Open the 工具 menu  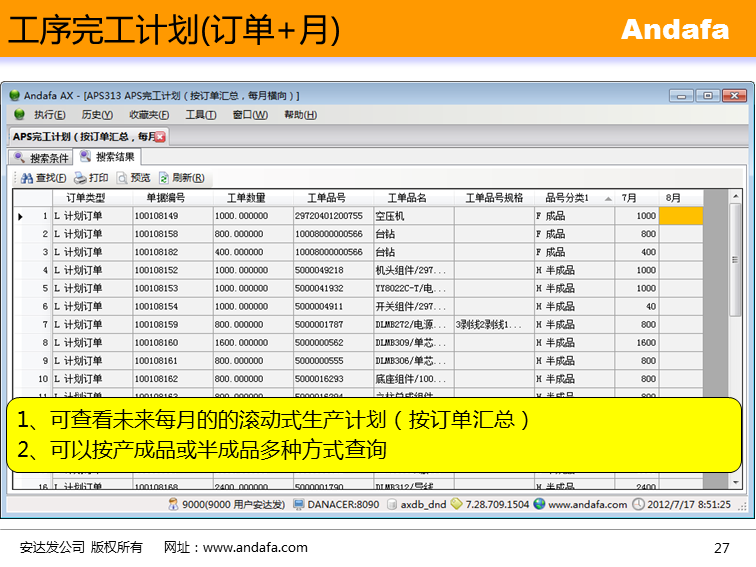(200, 115)
